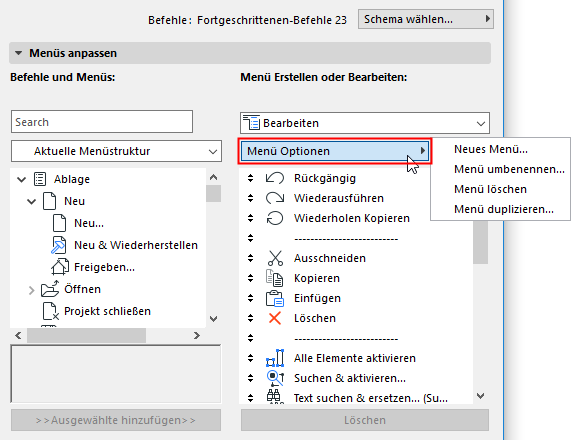Click the clipboard icon beside Einfügen
The height and width of the screenshot is (440, 572).
pyautogui.click(x=275, y=298)
